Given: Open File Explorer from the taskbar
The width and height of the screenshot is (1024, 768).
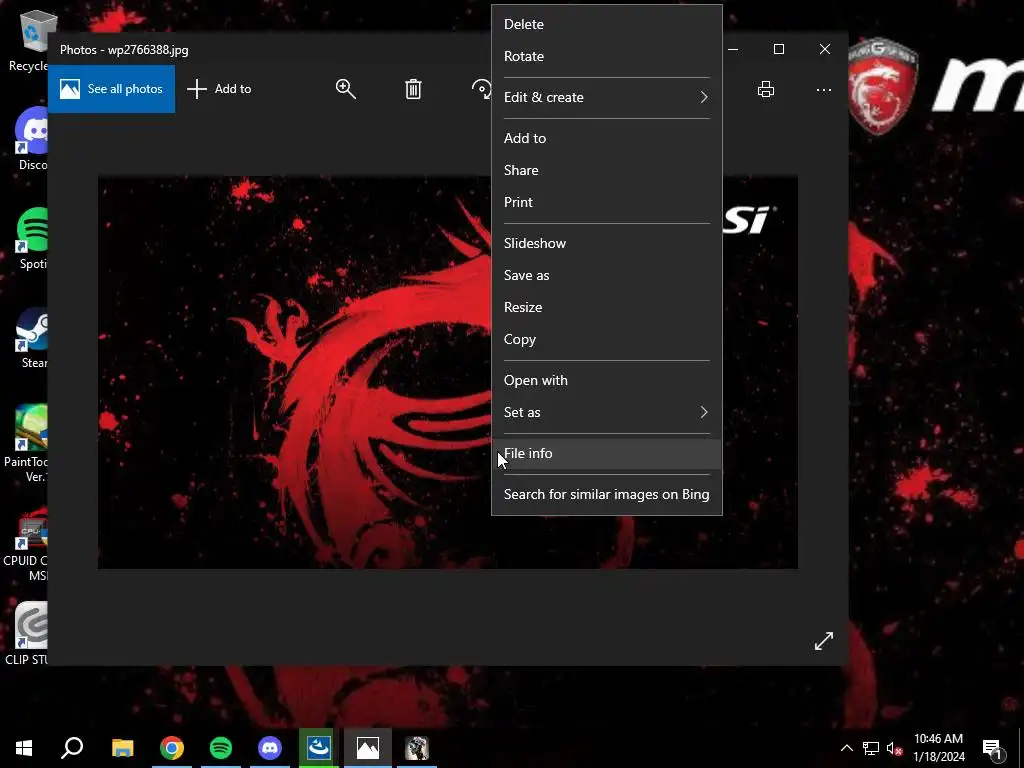Looking at the screenshot, I should click(x=122, y=748).
